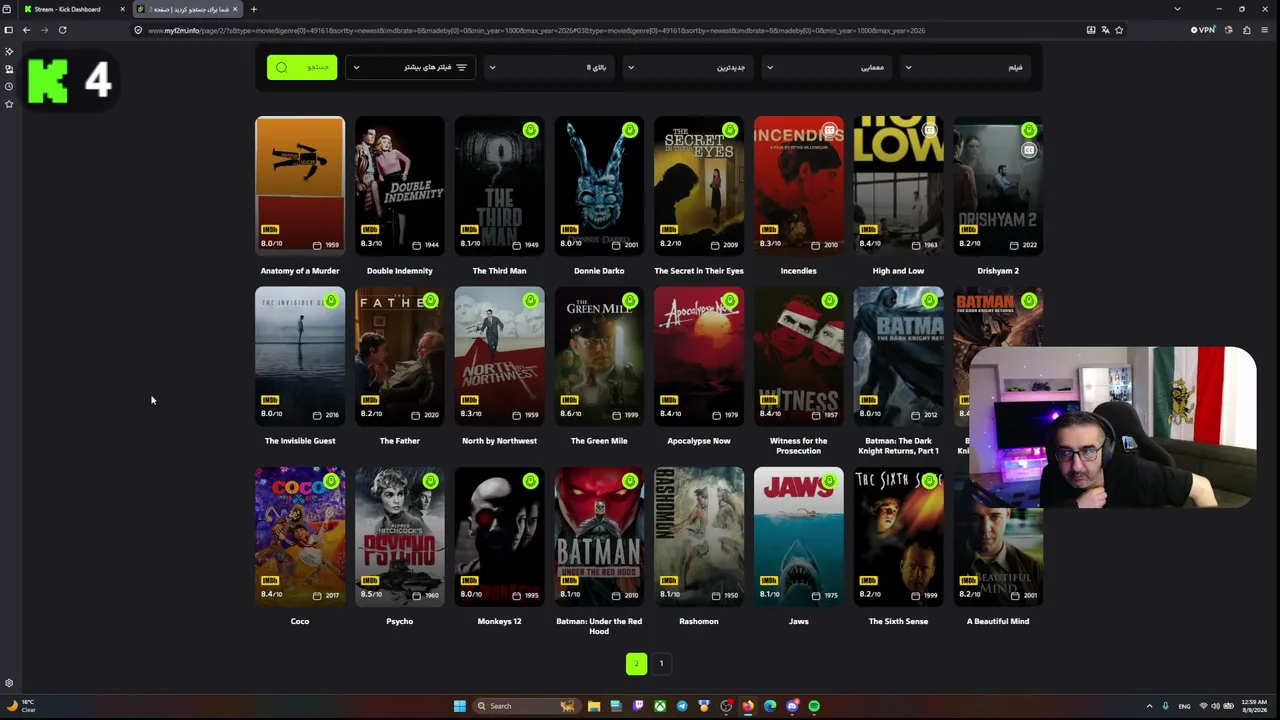Click the Drishyam 2 title link
Screen dimensions: 1280x720
(998, 271)
